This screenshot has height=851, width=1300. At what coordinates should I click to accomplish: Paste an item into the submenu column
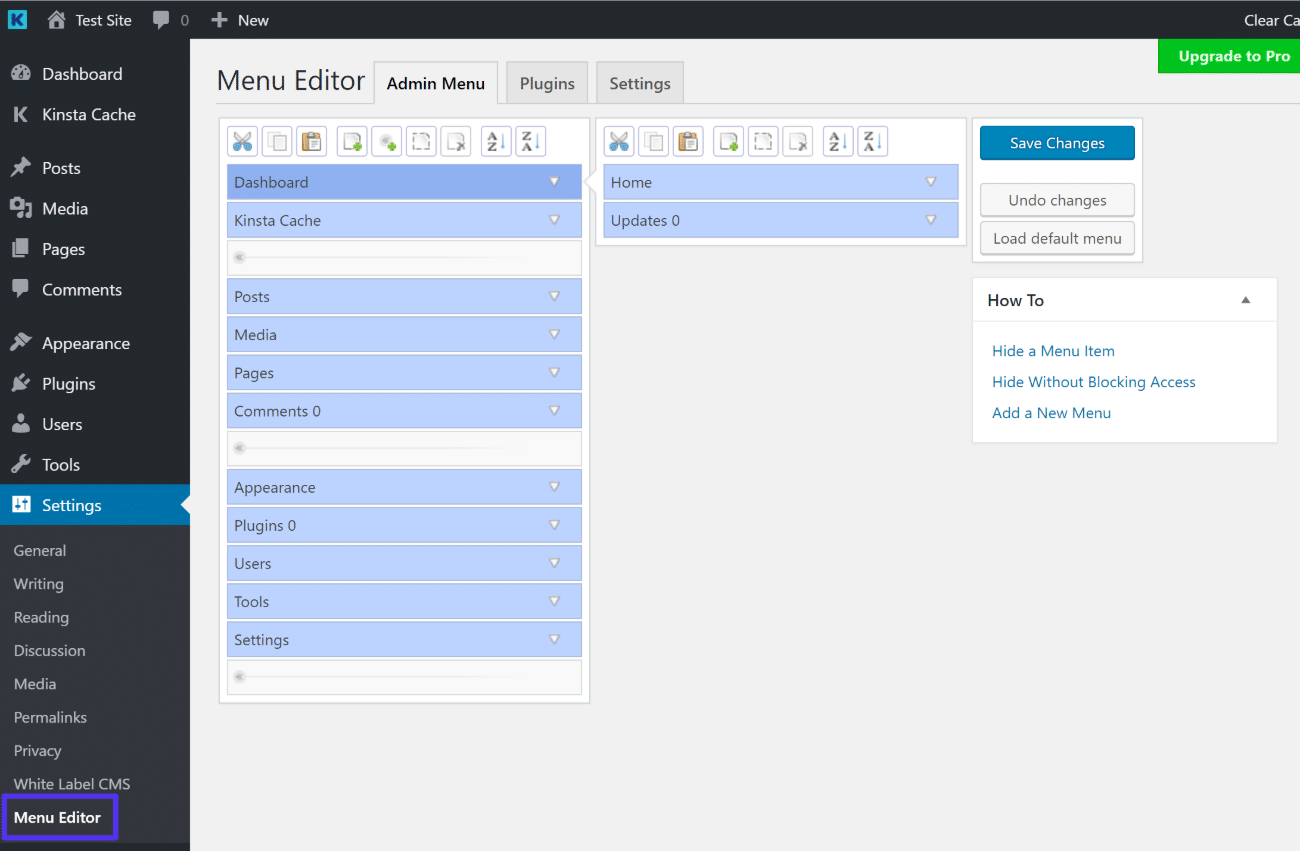[688, 141]
